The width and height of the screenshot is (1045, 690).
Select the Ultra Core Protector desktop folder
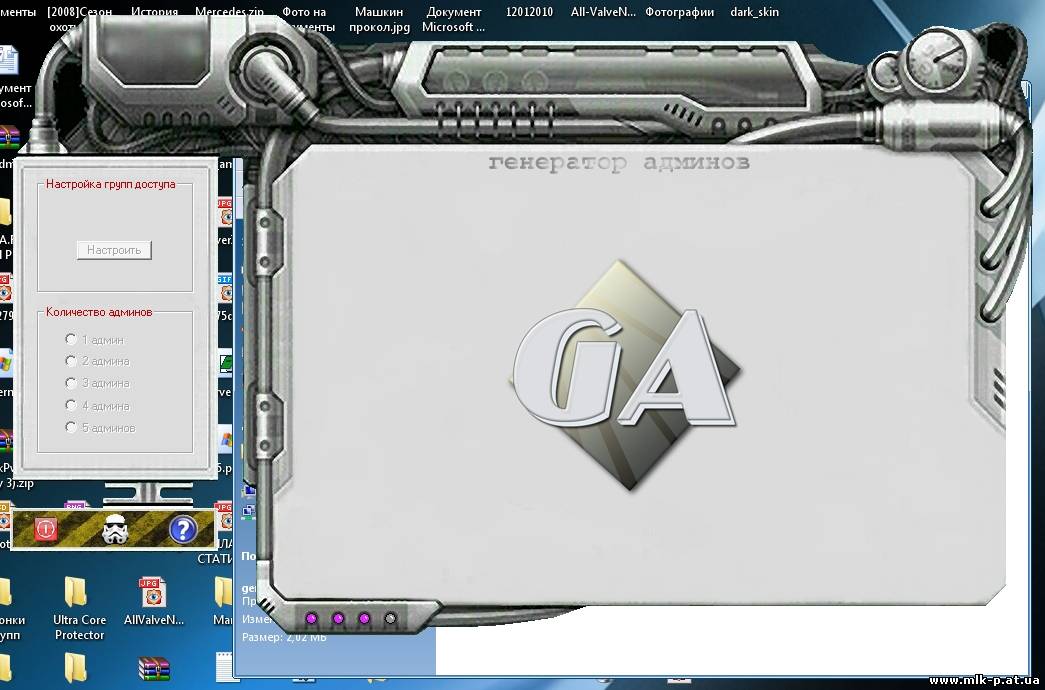pos(79,609)
